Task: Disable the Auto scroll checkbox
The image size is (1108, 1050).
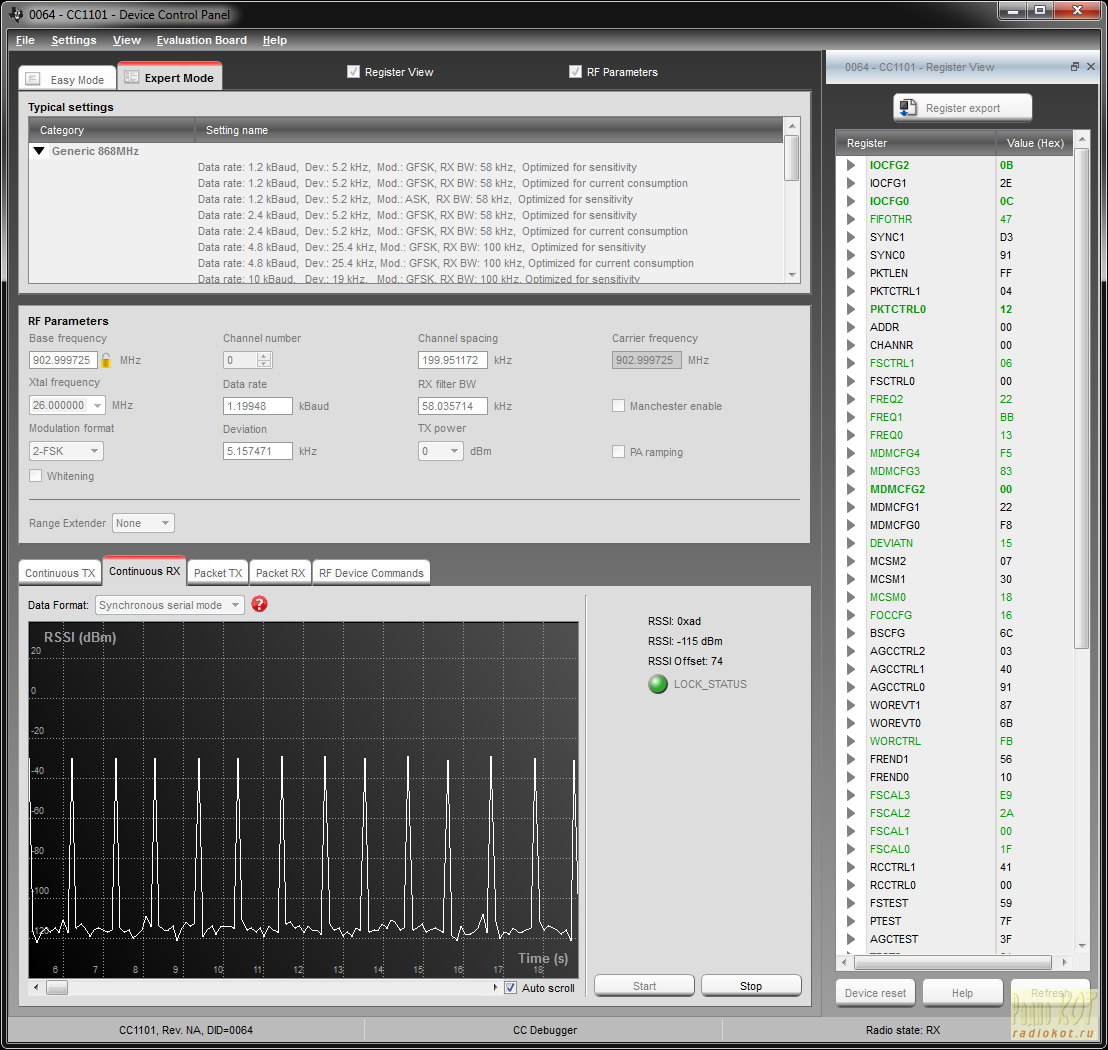Action: (x=510, y=988)
